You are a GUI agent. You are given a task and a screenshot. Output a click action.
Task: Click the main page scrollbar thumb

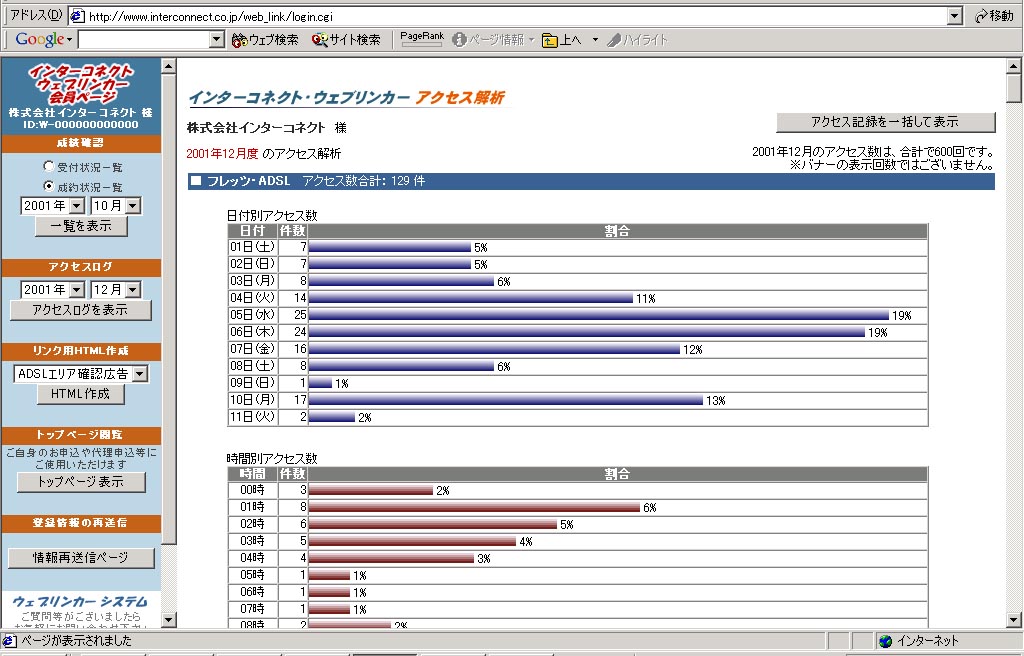tap(1013, 88)
